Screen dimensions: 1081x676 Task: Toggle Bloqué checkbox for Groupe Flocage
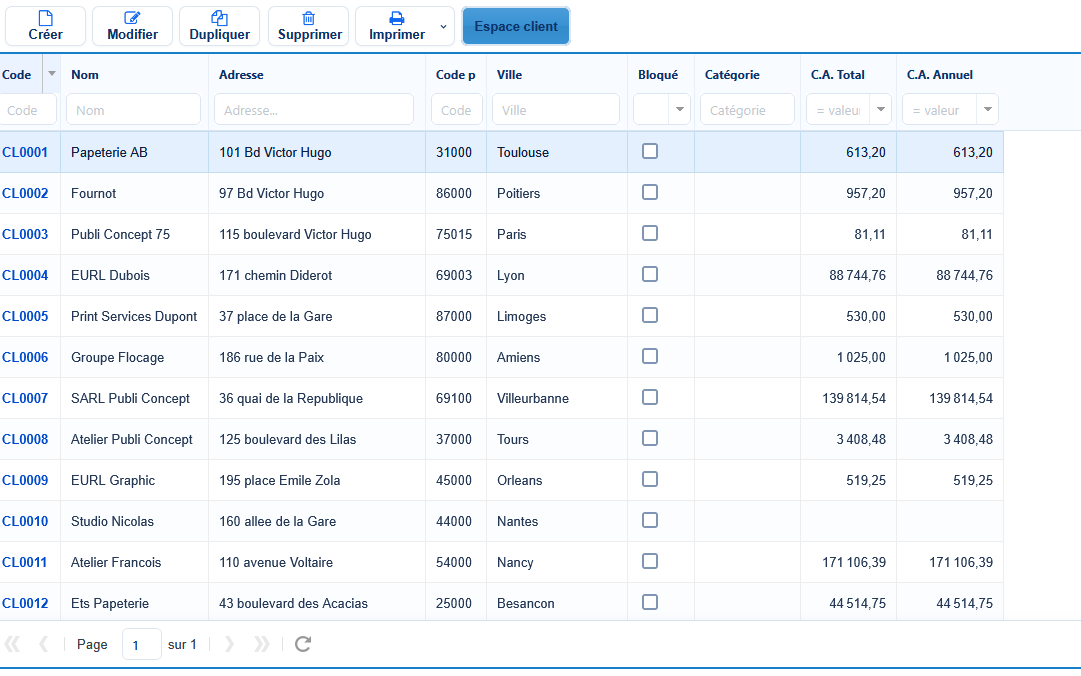coord(649,356)
